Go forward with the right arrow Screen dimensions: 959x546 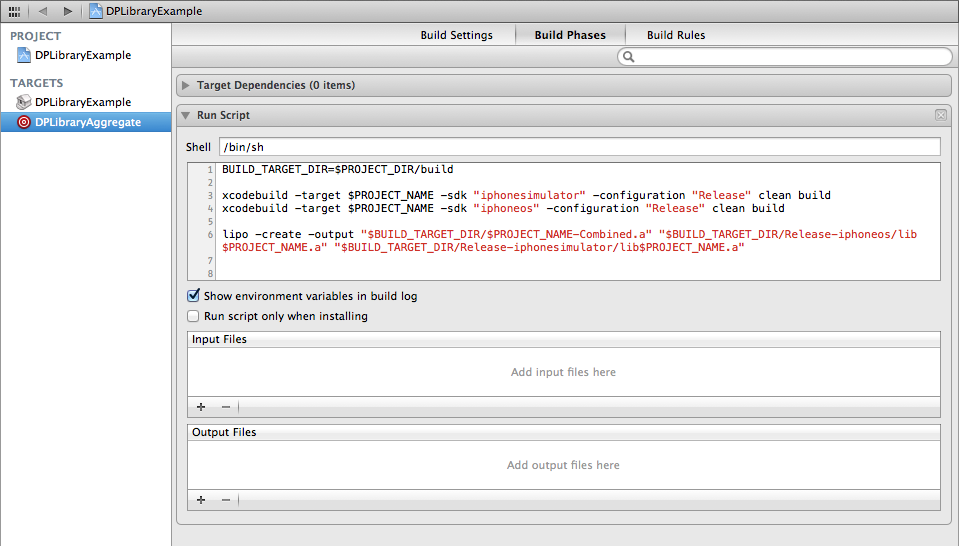point(67,11)
